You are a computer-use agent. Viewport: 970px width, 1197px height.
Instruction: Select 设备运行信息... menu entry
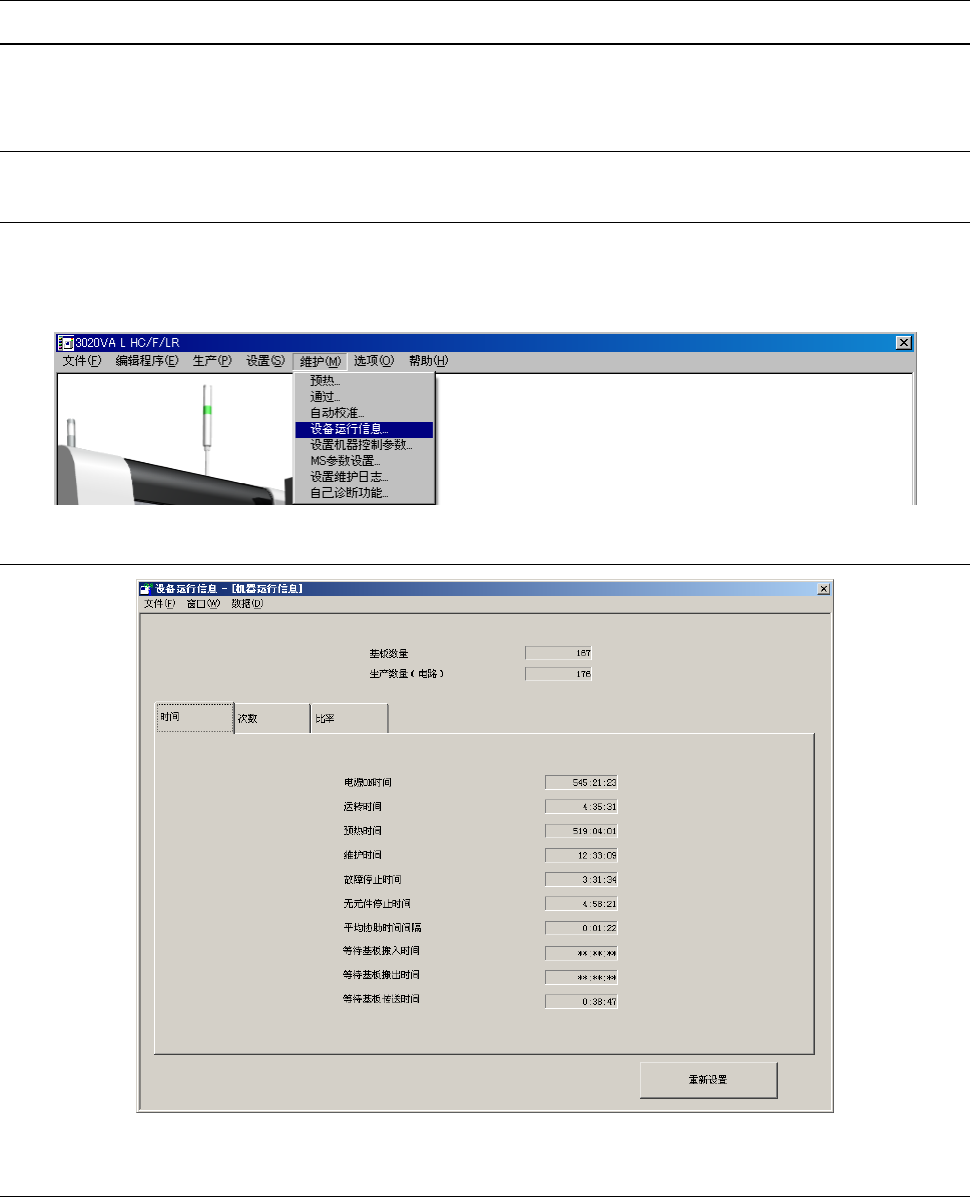pyautogui.click(x=364, y=429)
